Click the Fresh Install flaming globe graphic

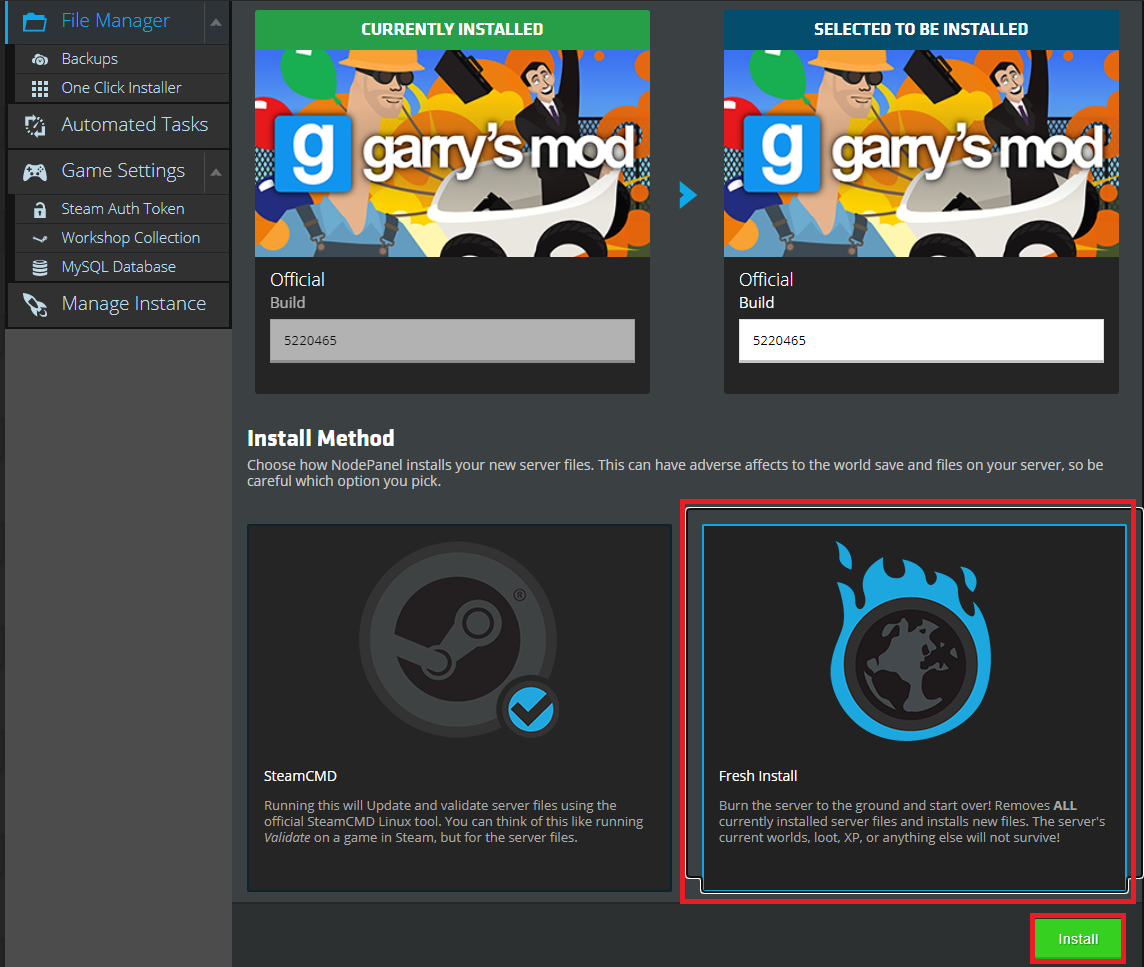(909, 640)
